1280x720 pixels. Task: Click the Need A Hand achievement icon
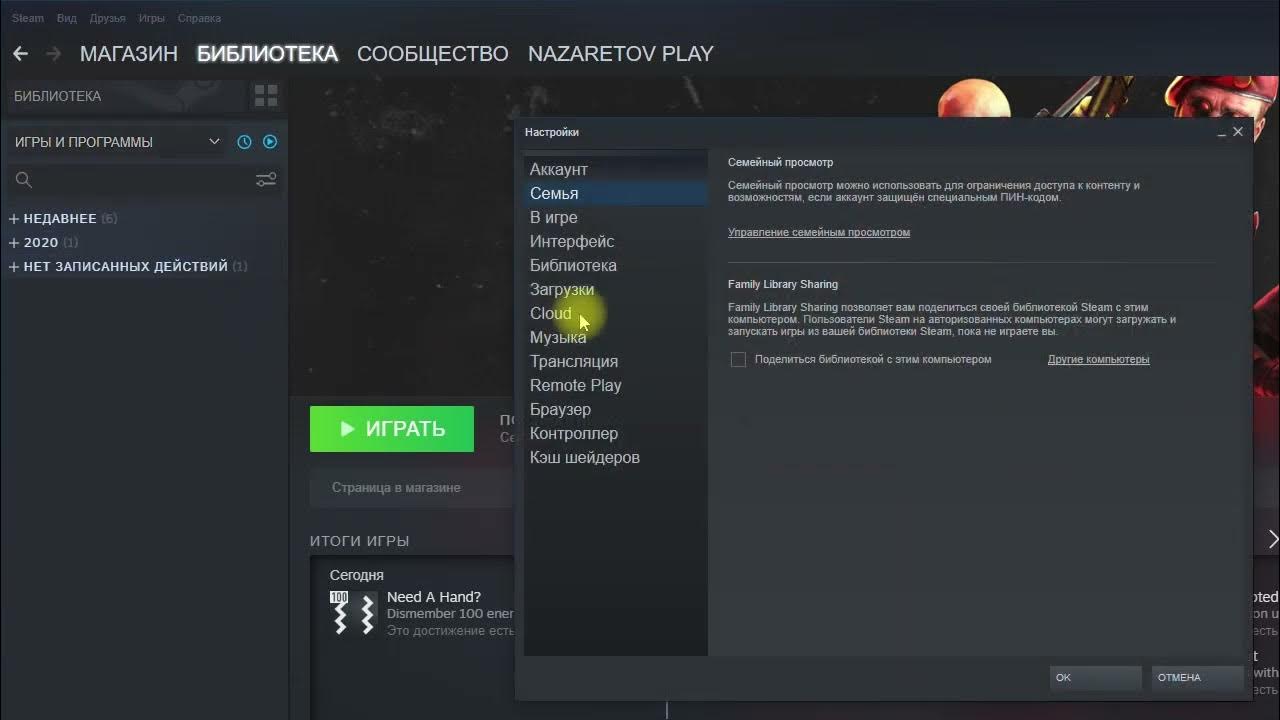click(x=352, y=613)
